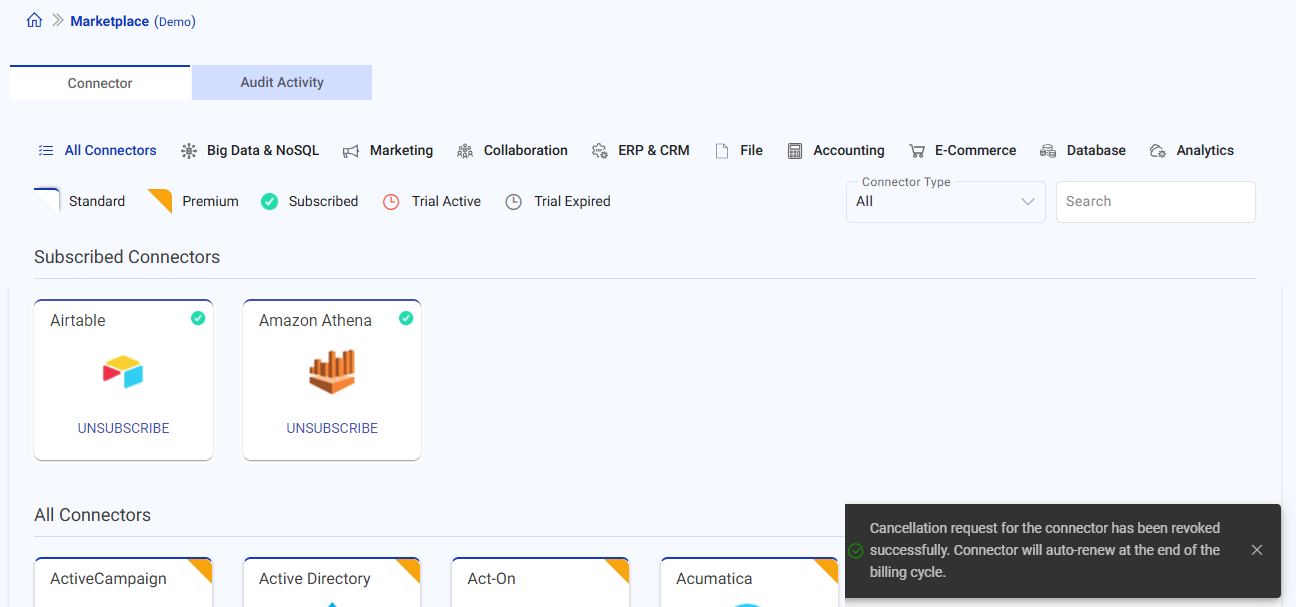Switch to the Audit Activity tab

coord(282,83)
